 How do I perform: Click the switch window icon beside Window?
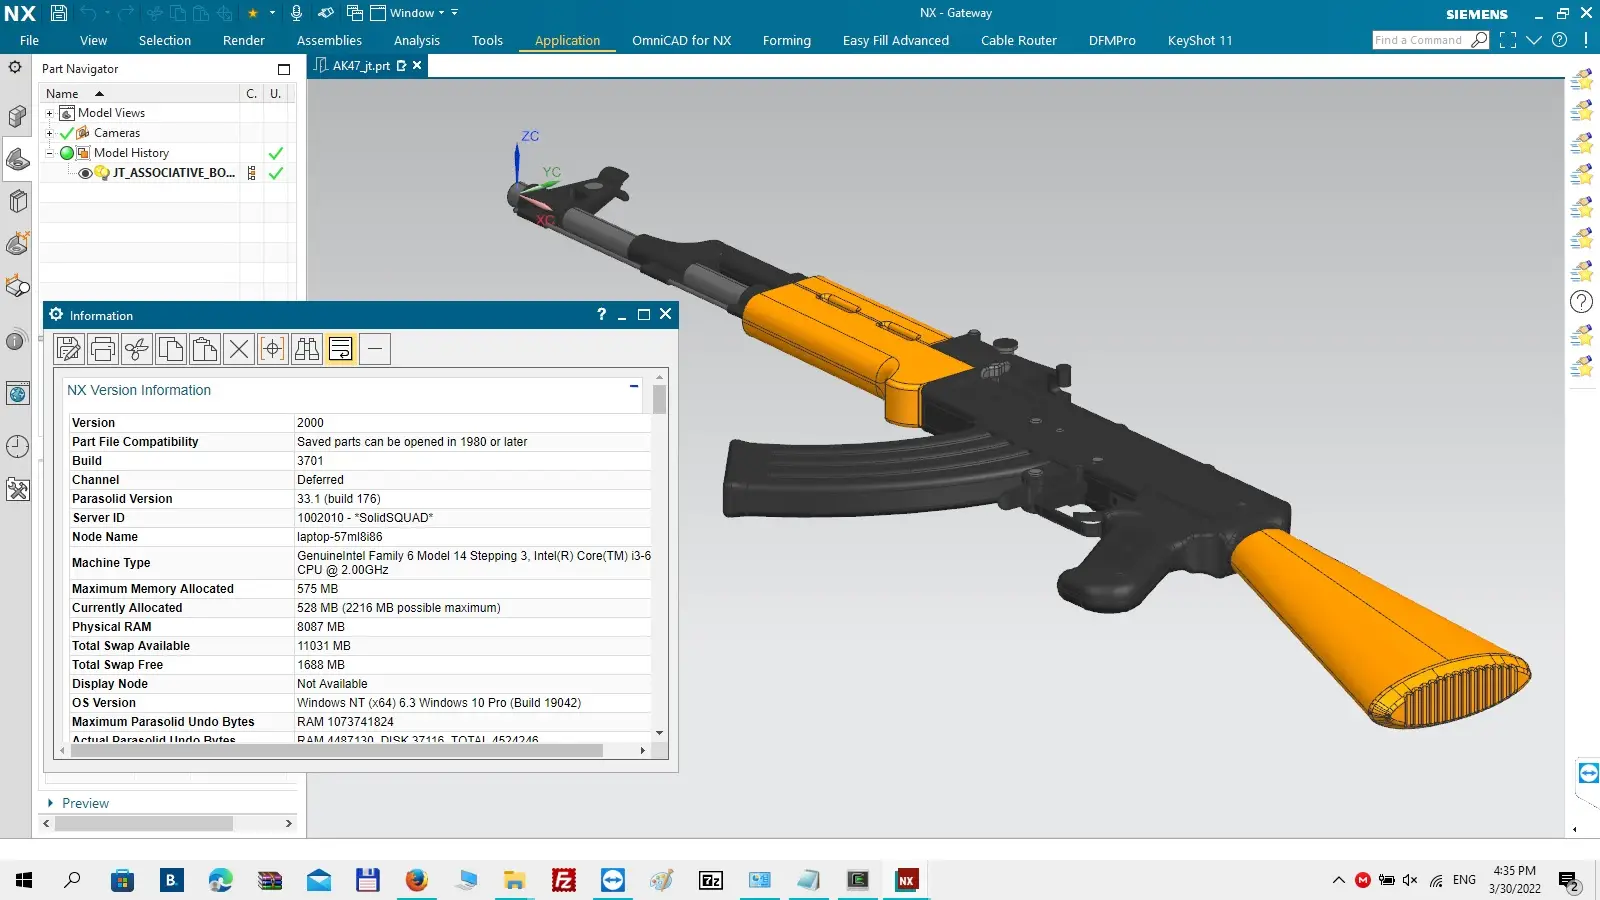[x=354, y=13]
